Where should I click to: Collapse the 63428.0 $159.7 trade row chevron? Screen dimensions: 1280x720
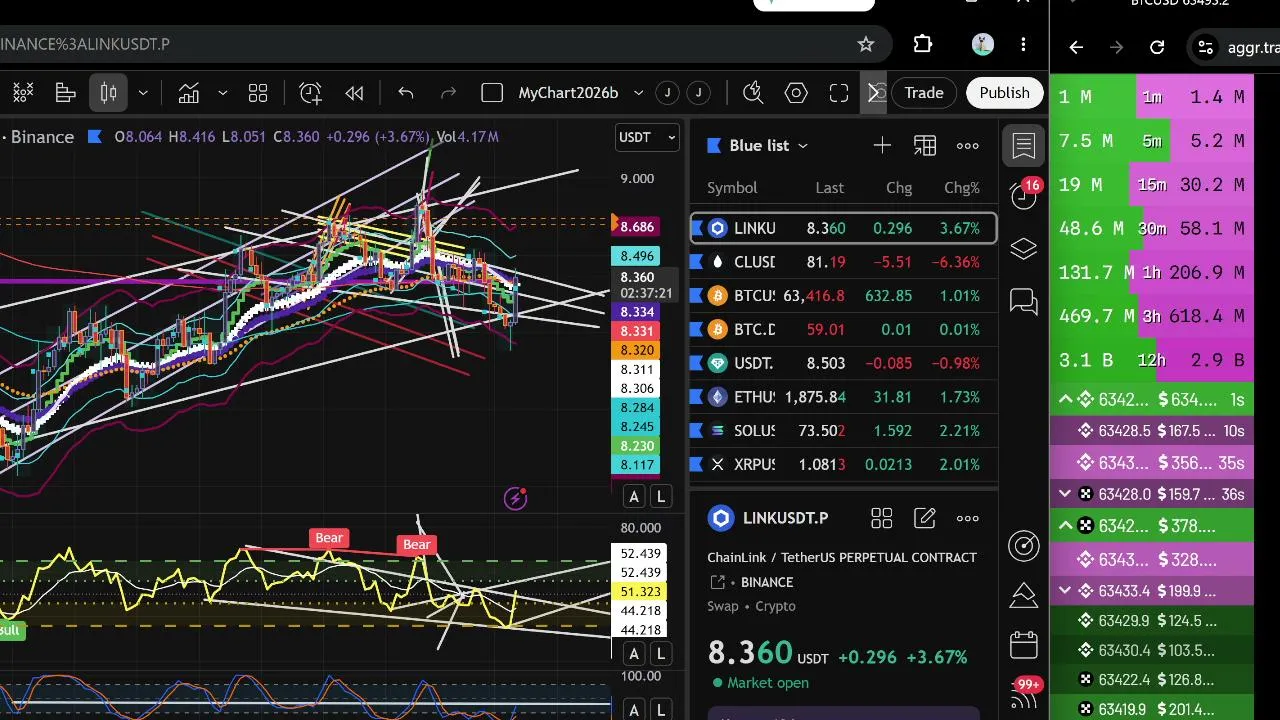click(1065, 494)
